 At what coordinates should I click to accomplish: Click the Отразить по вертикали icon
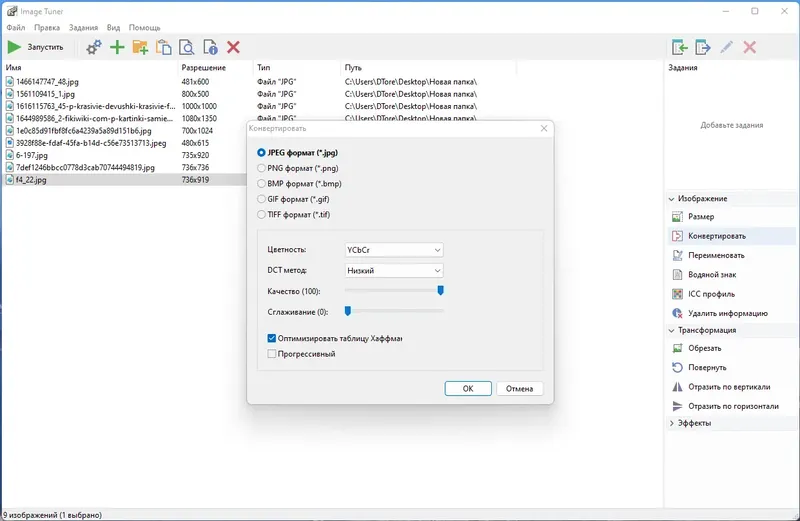pos(678,387)
